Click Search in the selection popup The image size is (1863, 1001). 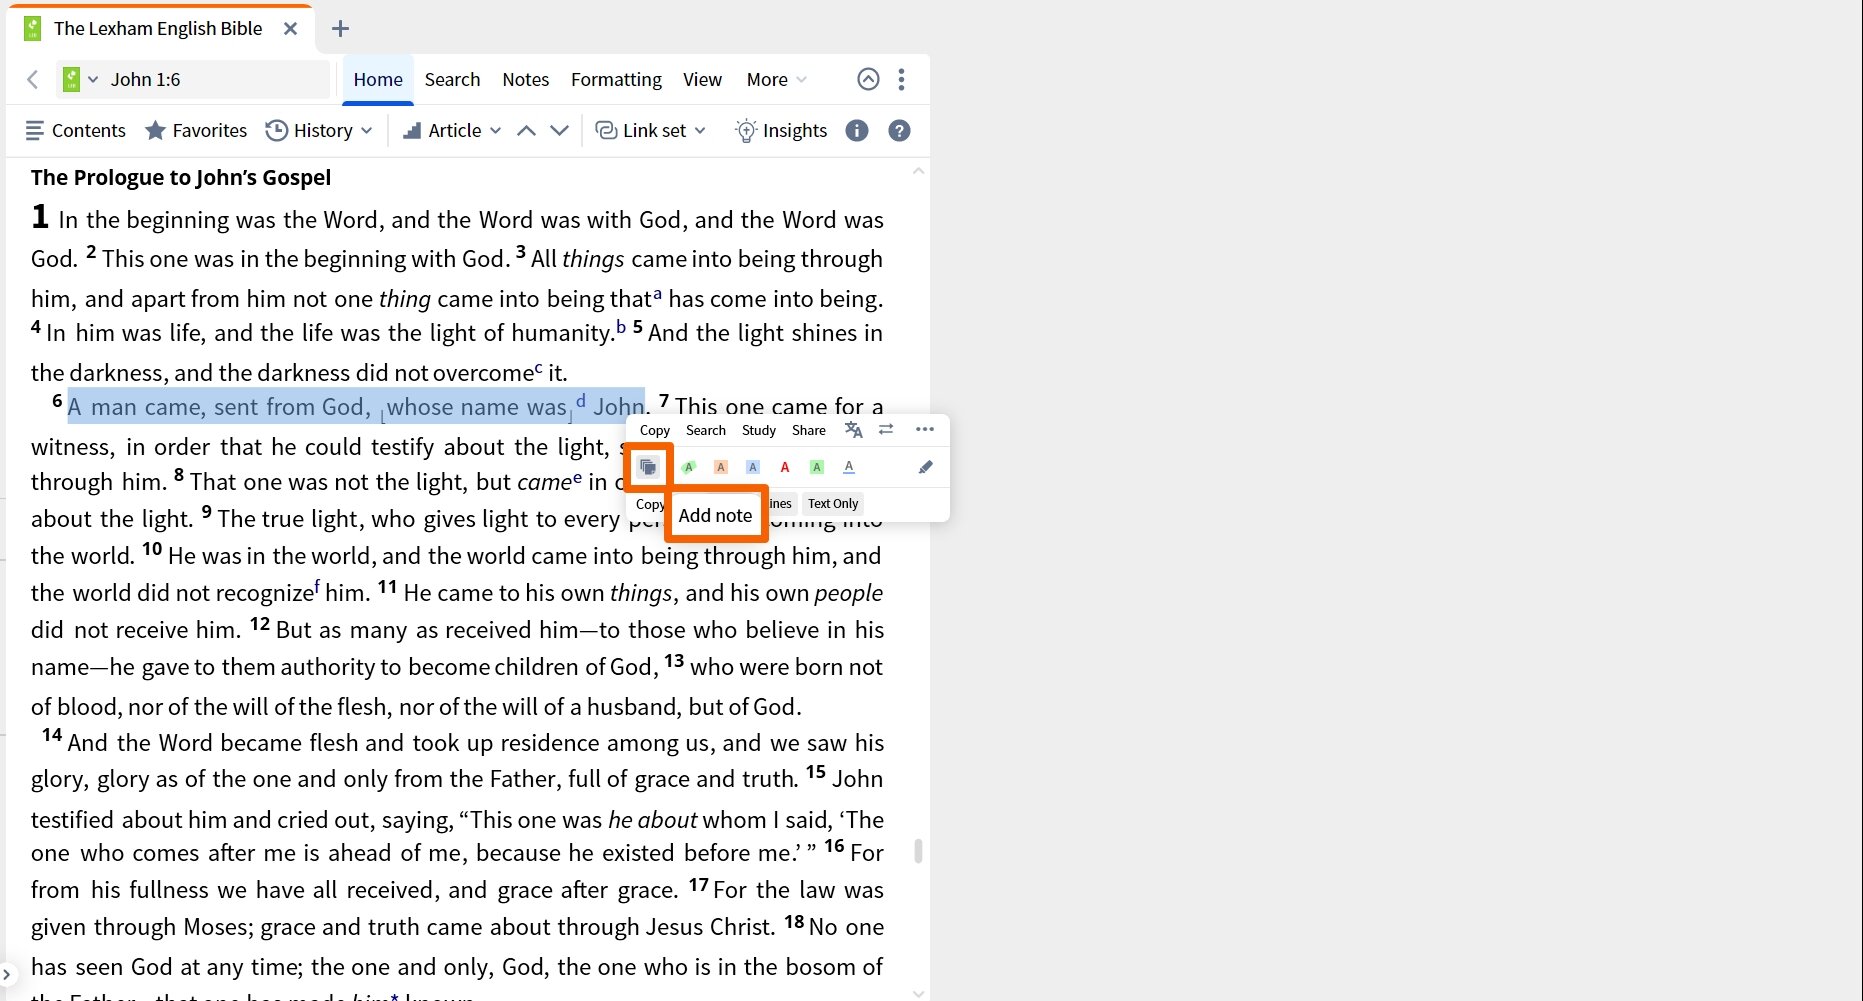tap(706, 430)
